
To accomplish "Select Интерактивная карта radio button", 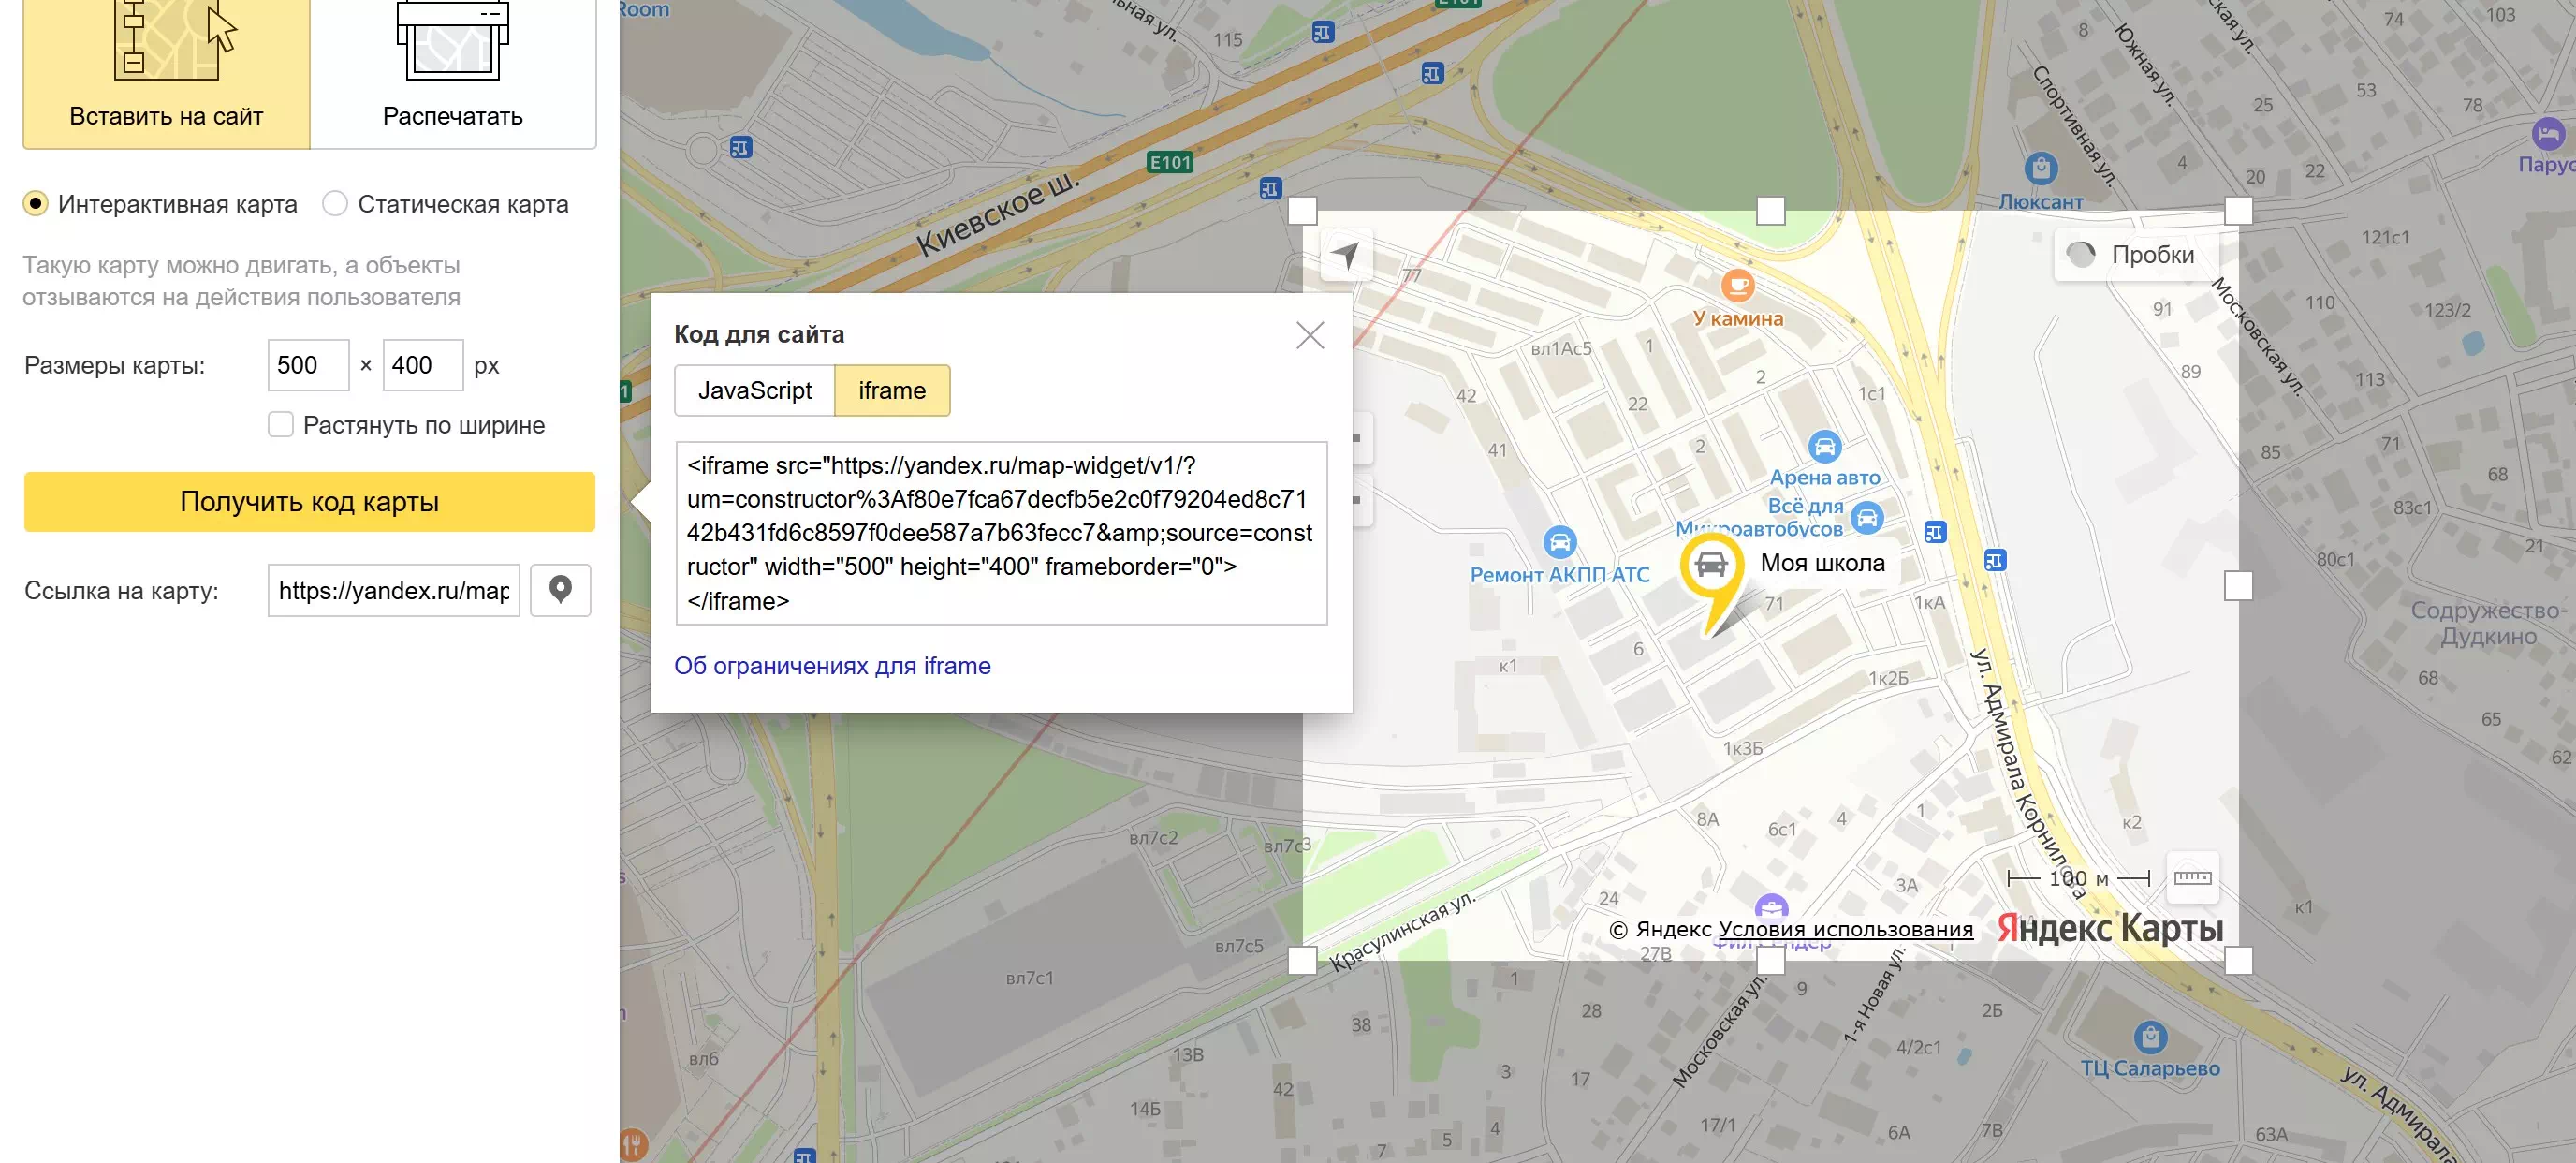I will click(35, 204).
